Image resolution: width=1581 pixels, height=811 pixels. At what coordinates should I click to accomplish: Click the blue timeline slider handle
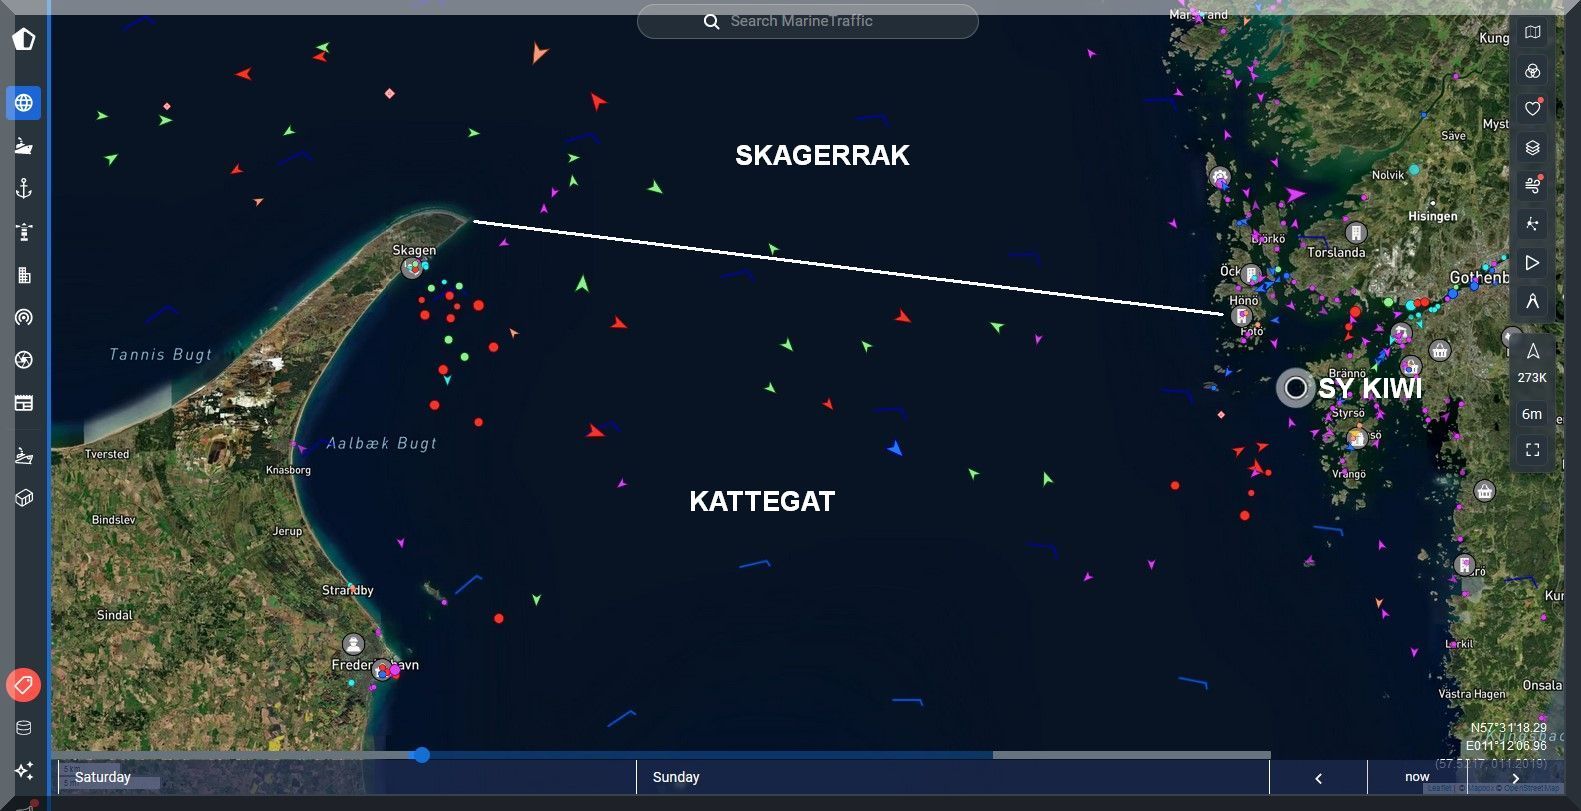[422, 755]
